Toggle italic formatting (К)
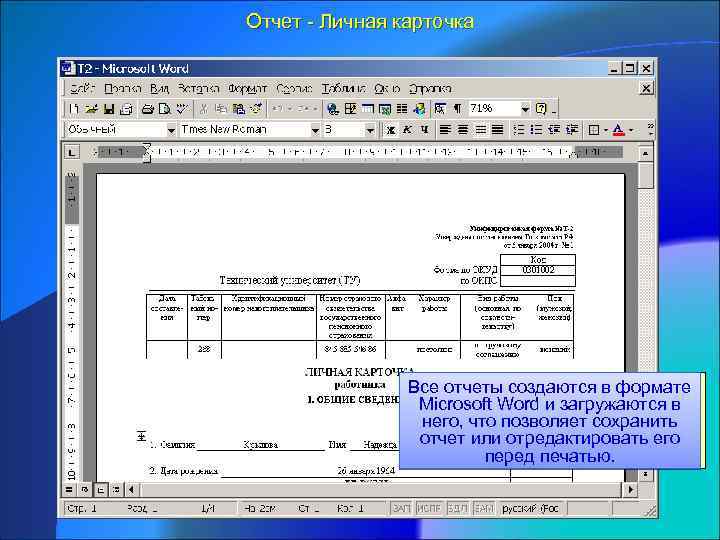This screenshot has height=540, width=720. (x=407, y=130)
